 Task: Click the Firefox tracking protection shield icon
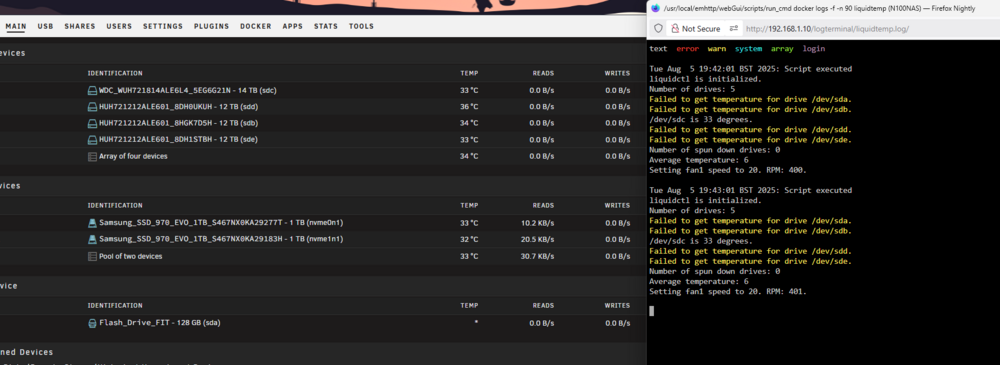tap(659, 29)
